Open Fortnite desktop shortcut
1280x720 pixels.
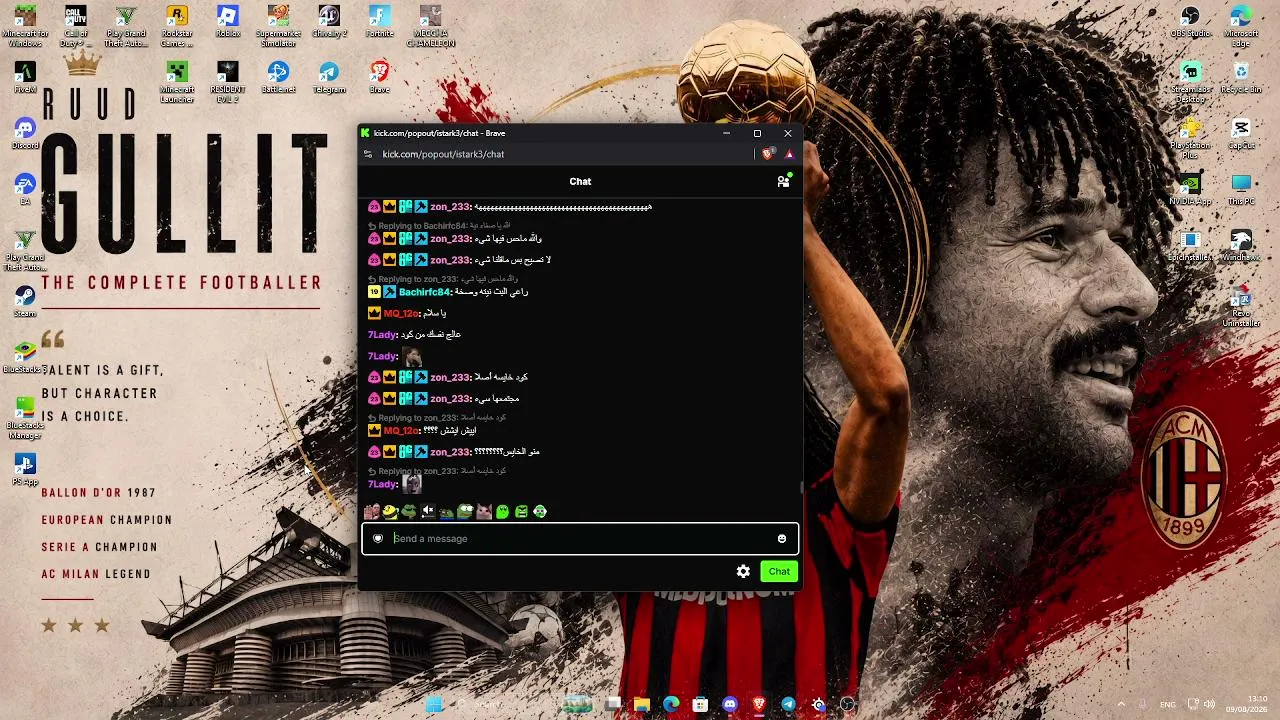click(380, 22)
